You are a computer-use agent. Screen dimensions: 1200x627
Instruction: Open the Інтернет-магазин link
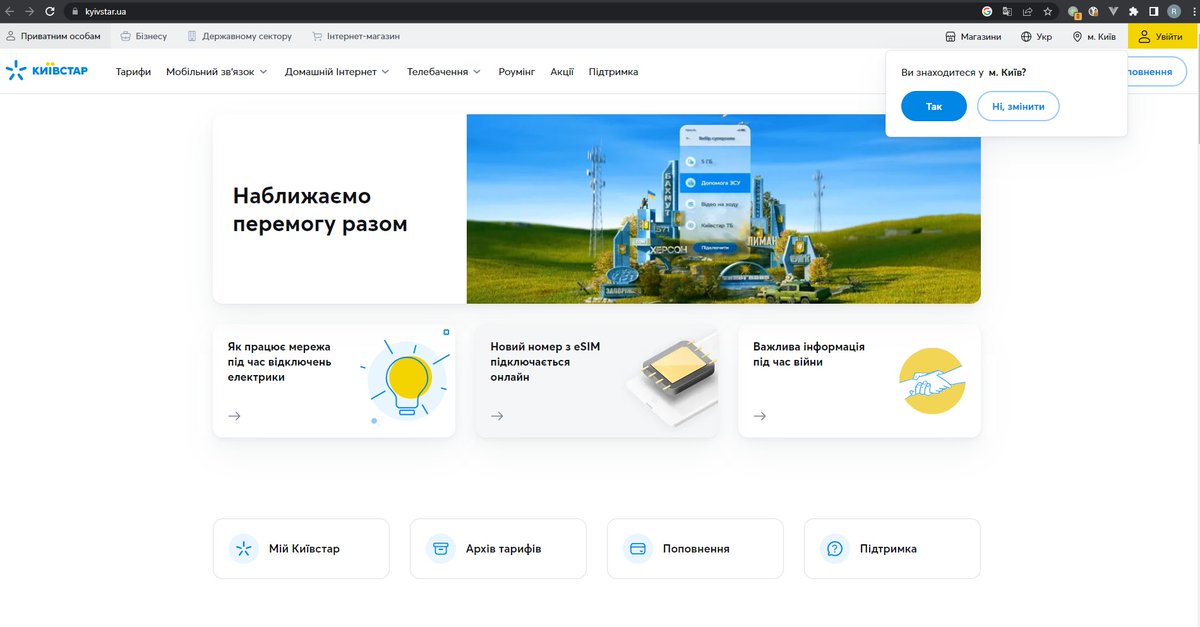(356, 36)
